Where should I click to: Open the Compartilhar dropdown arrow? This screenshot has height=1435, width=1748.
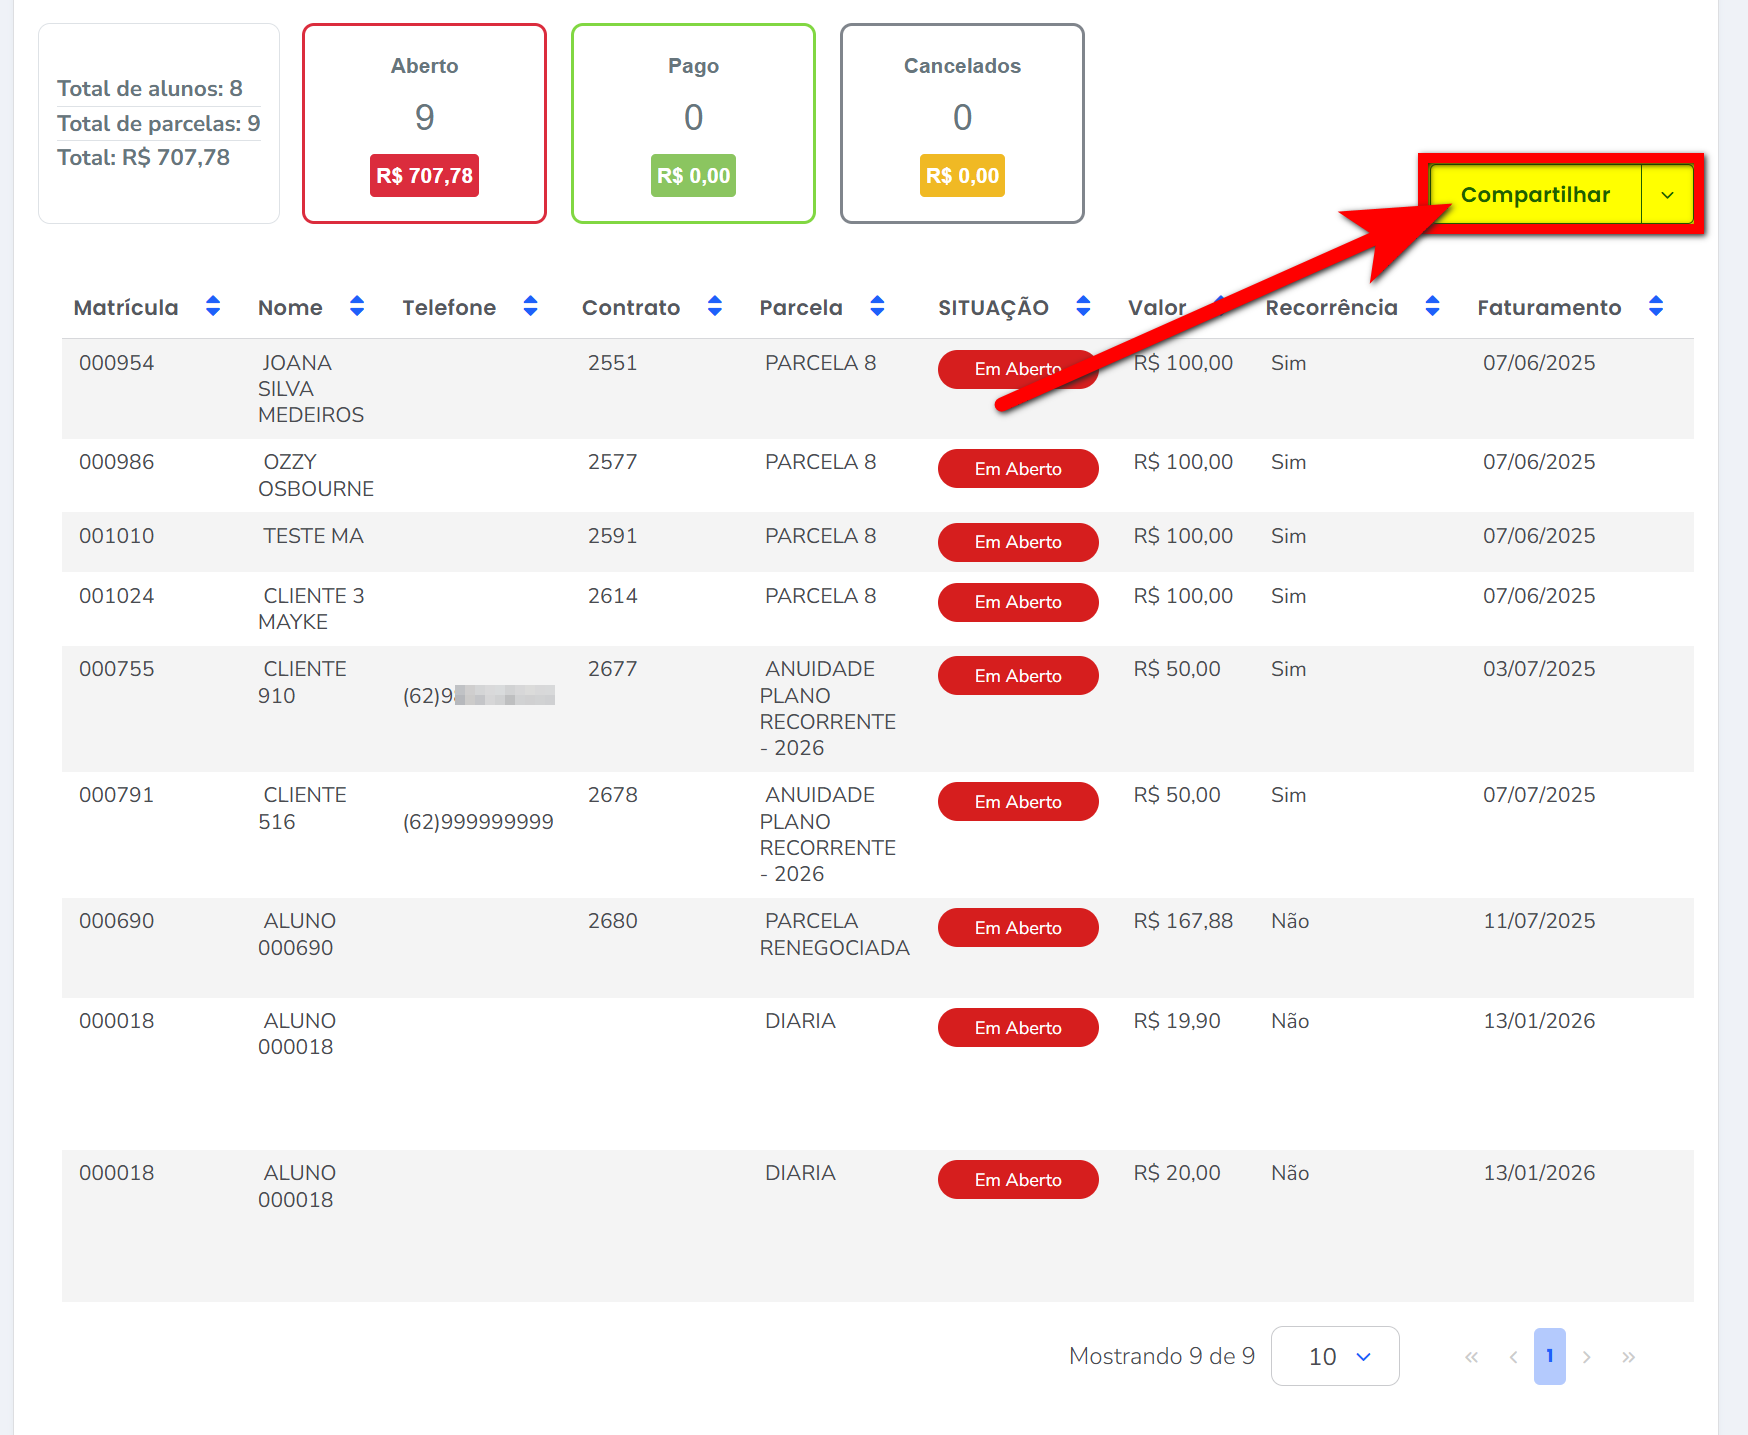pyautogui.click(x=1667, y=195)
